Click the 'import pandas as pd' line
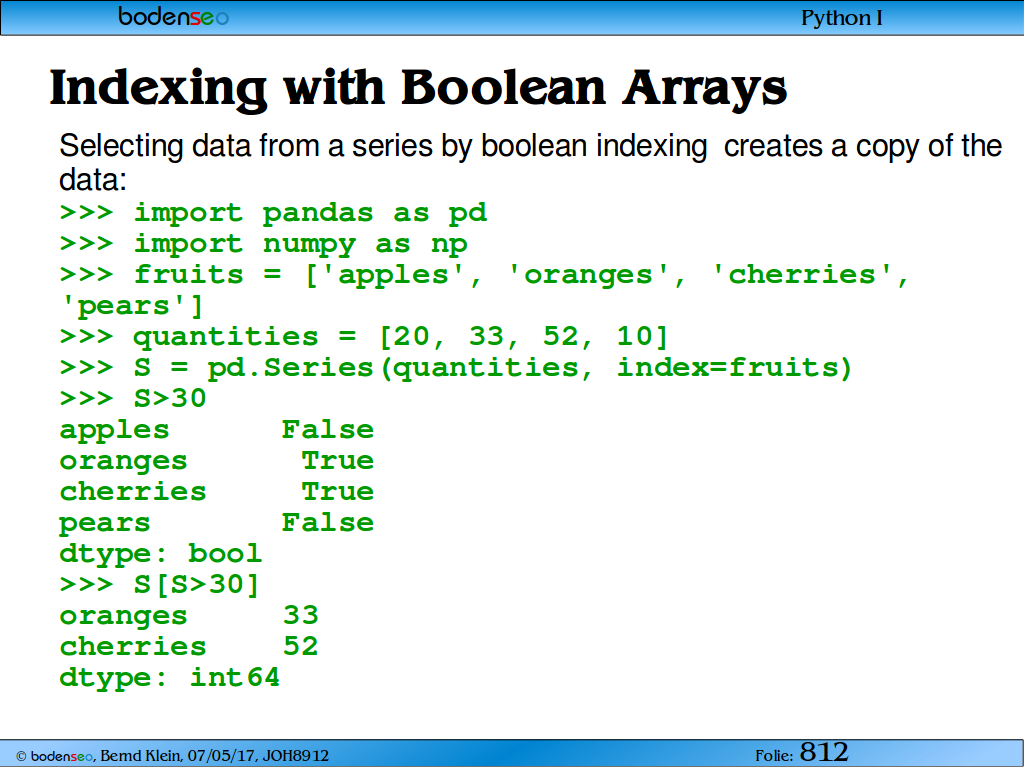Viewport: 1024px width, 768px height. pyautogui.click(x=273, y=213)
